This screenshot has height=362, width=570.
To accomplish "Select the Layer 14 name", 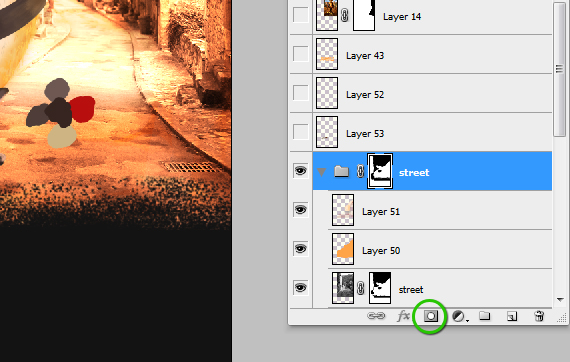I will pos(402,16).
